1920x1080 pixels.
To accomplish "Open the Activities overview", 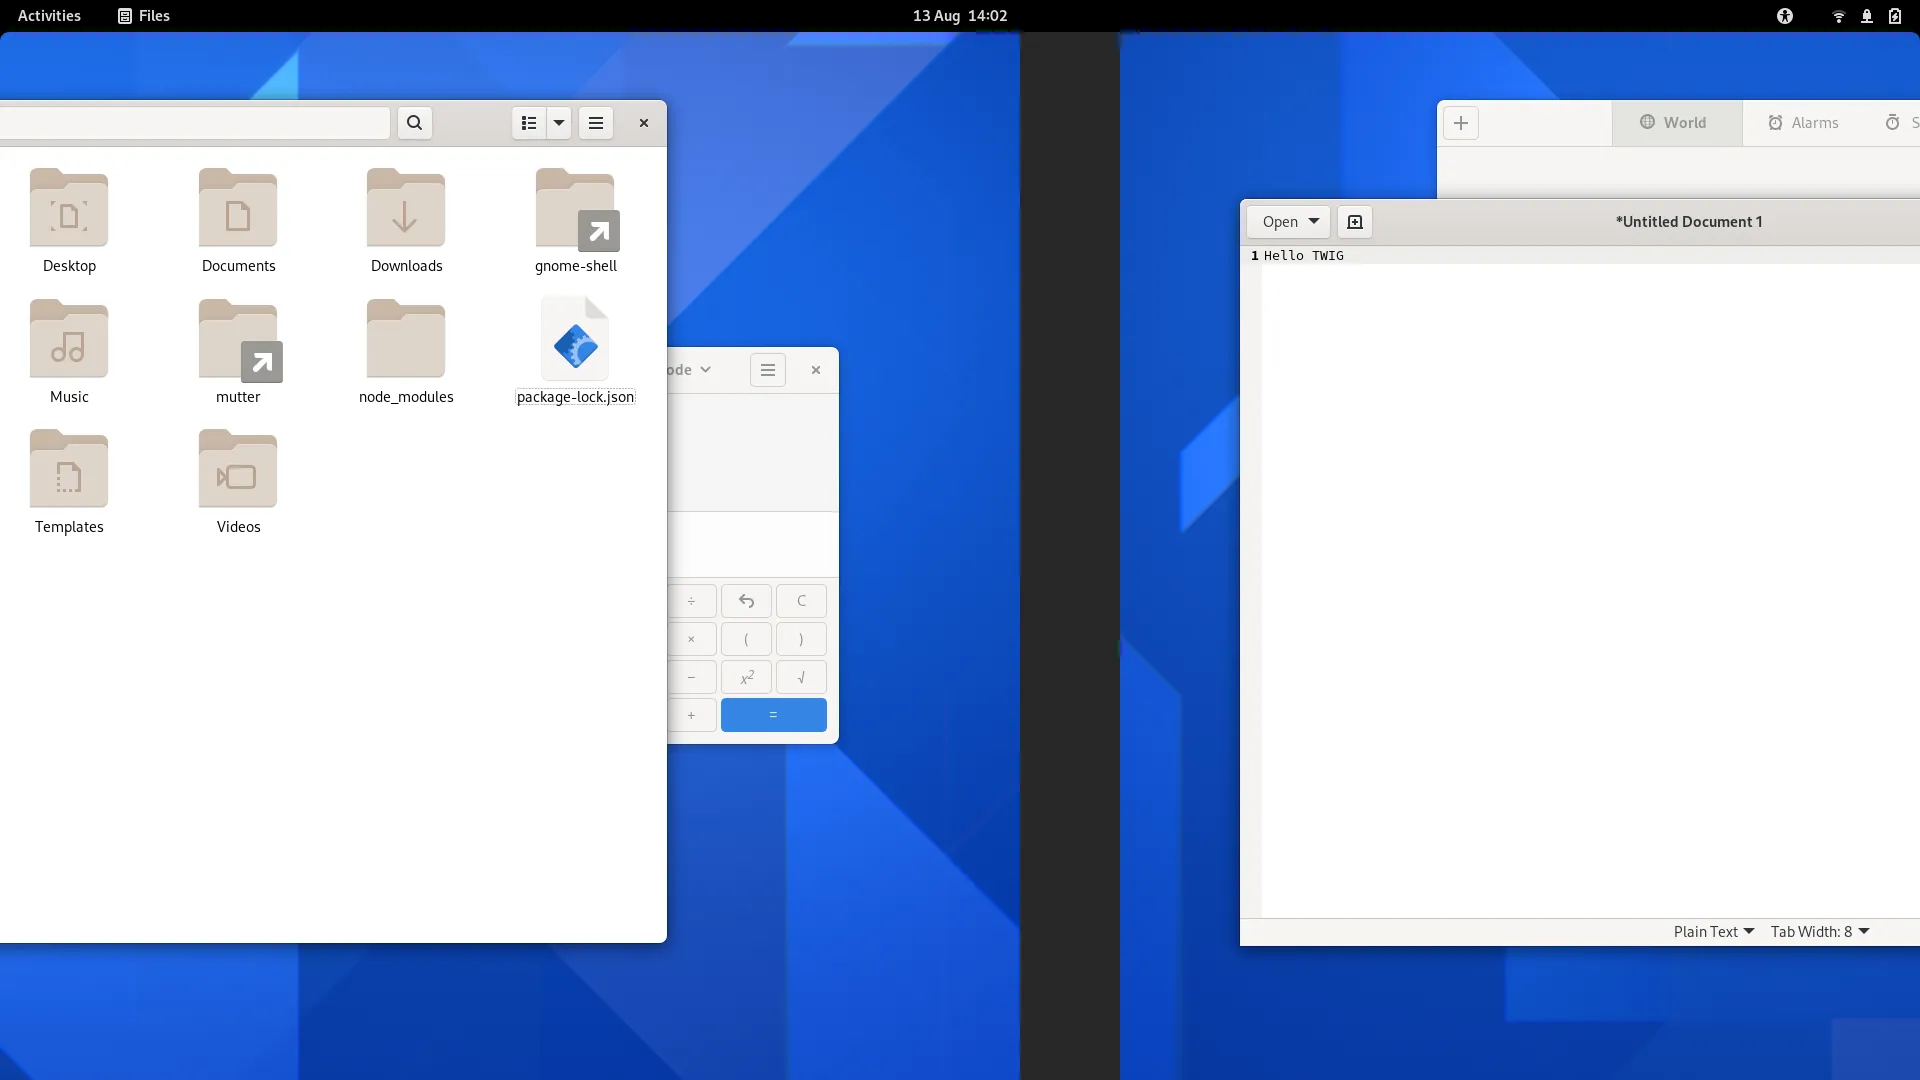I will [49, 16].
